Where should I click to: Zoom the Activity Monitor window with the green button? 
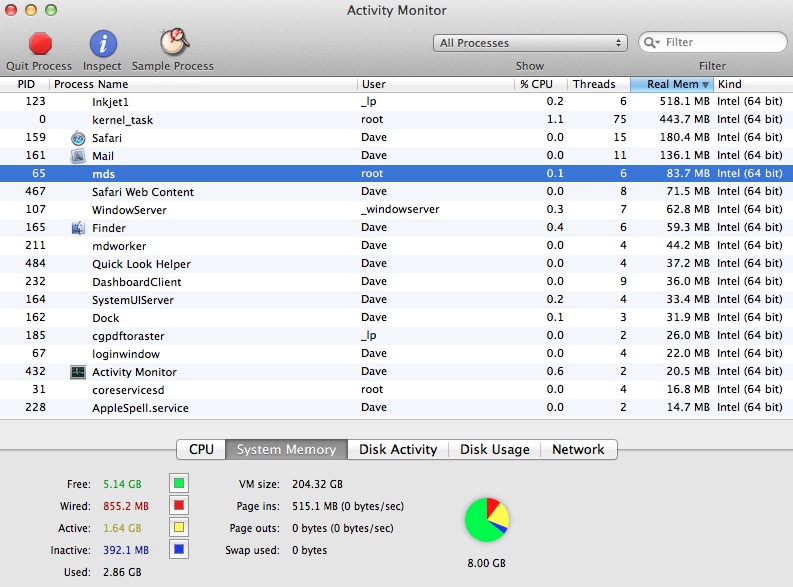coord(51,10)
